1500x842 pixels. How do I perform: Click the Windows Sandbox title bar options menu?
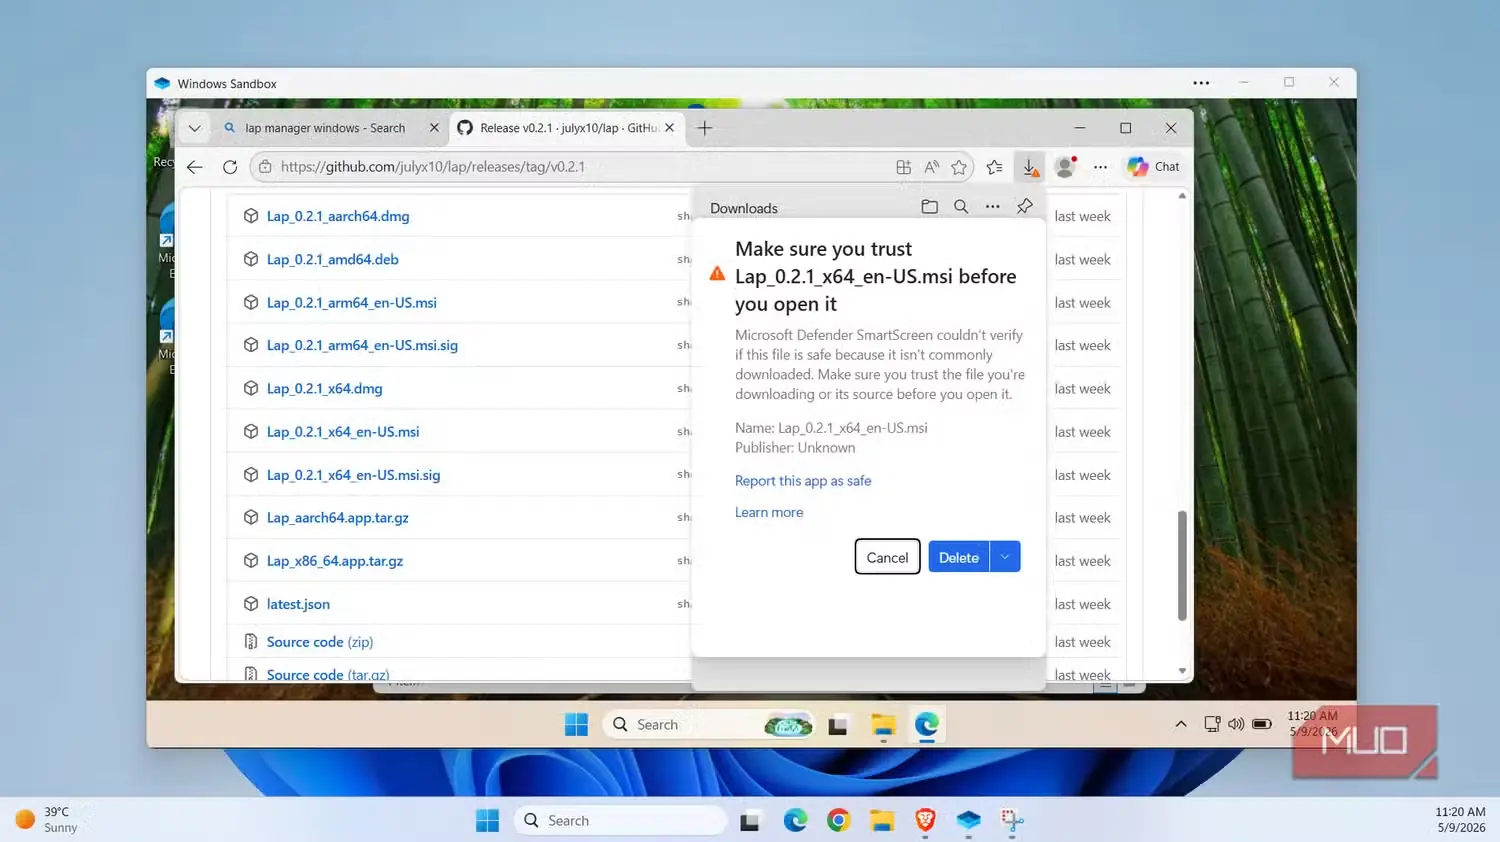pos(1201,83)
